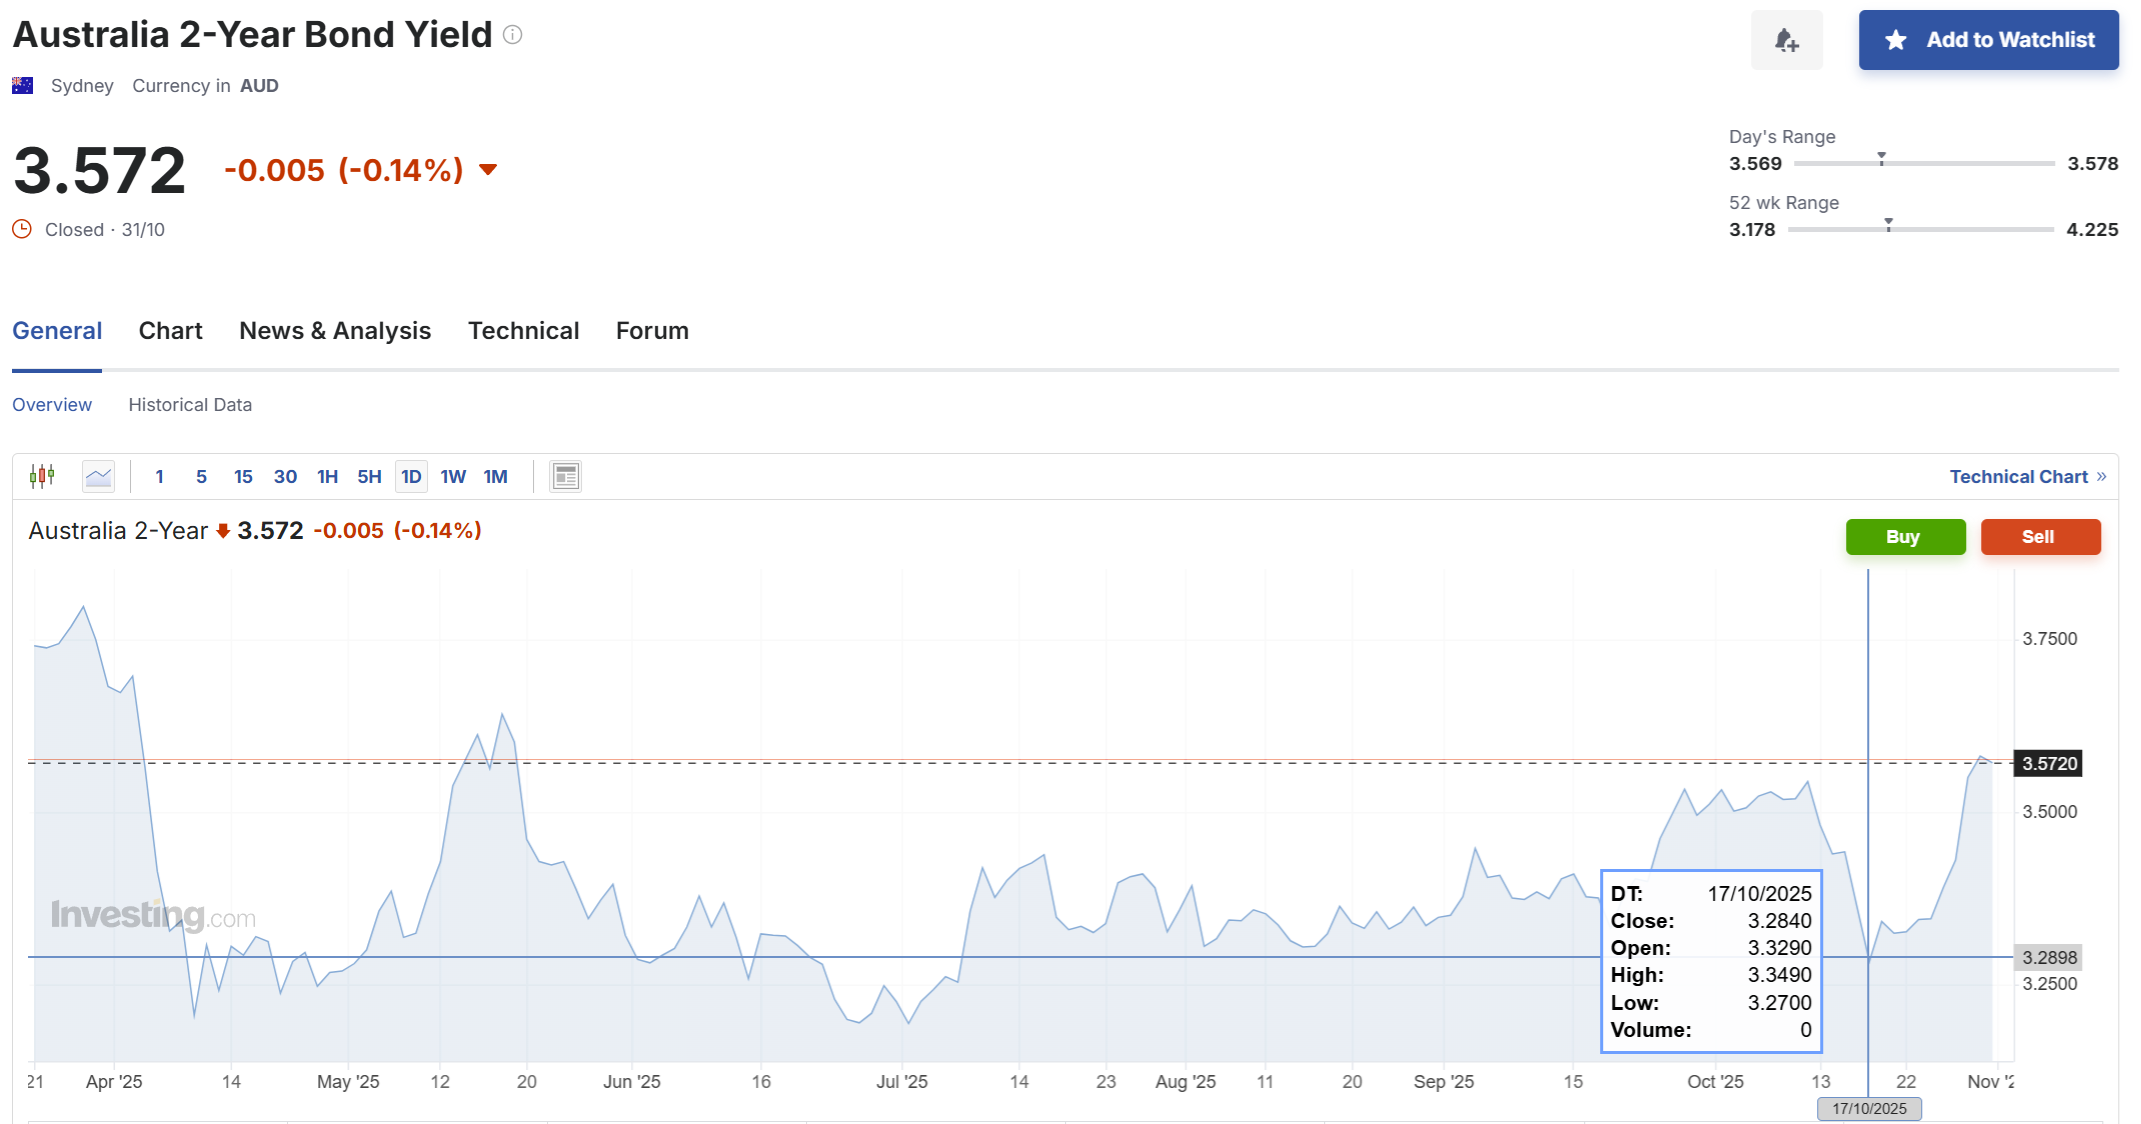Click the news overlay icon in chart toolbar
The image size is (2141, 1124).
pyautogui.click(x=565, y=476)
